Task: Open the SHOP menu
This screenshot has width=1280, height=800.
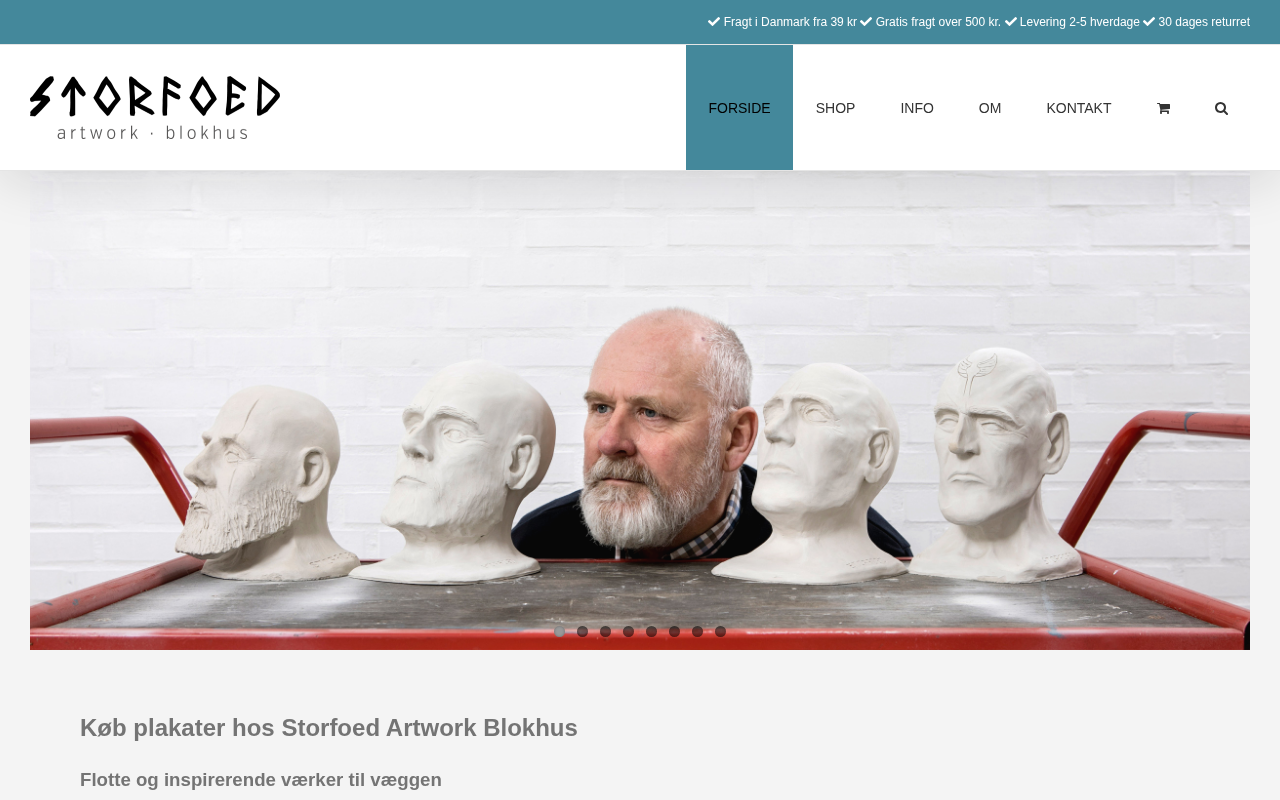Action: (x=835, y=108)
